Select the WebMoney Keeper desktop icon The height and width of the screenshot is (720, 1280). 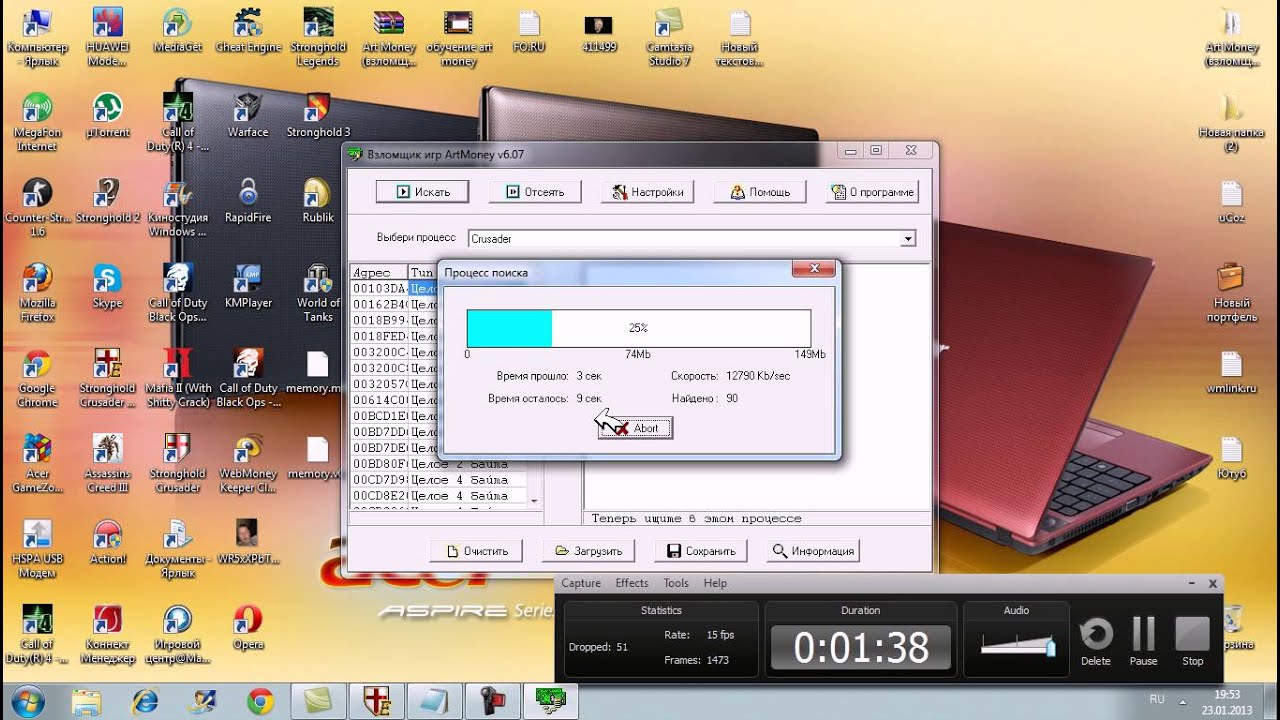click(248, 464)
